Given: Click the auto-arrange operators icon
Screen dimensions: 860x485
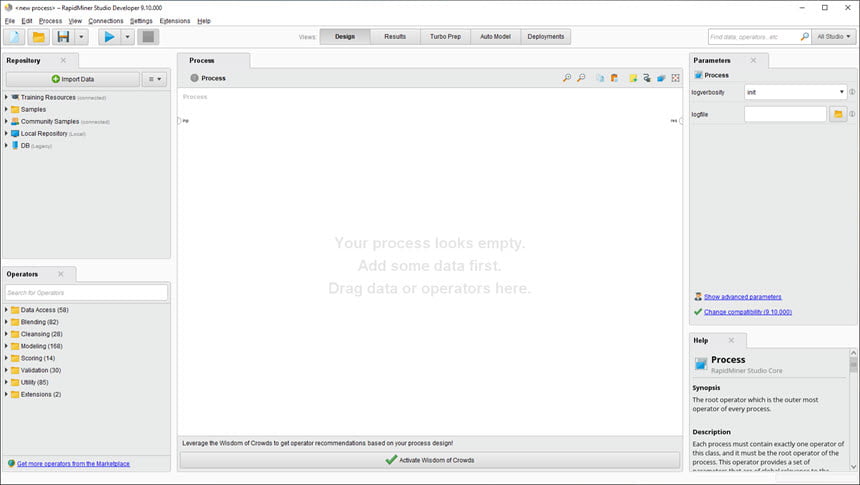Looking at the screenshot, I should (x=661, y=78).
